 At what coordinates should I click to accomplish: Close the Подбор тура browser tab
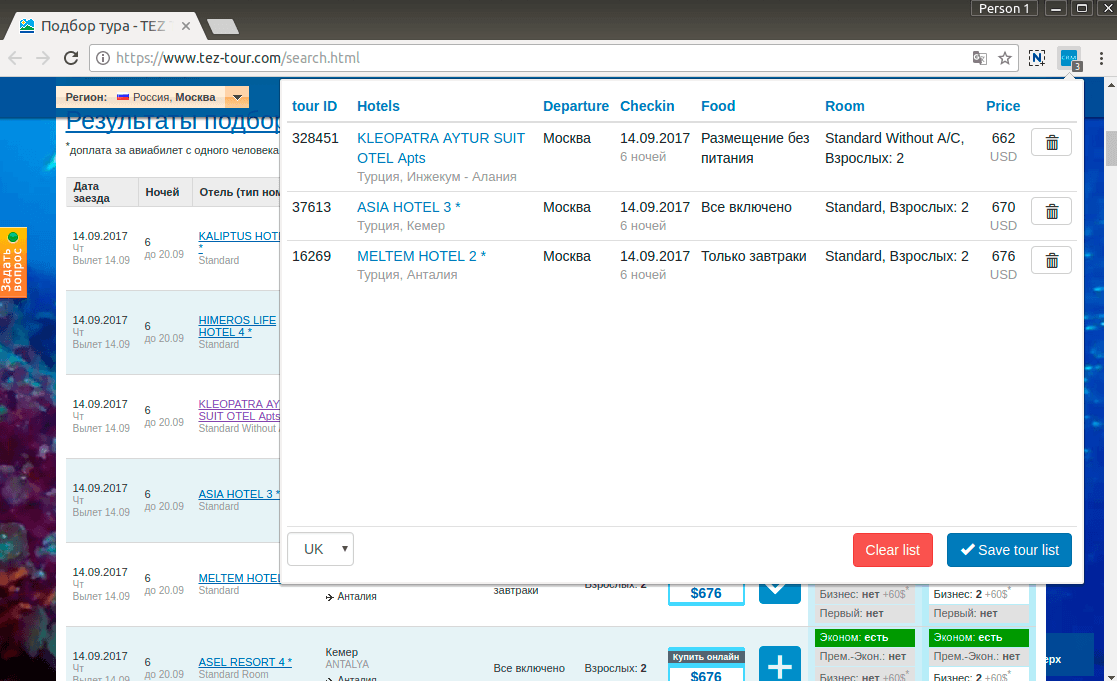(186, 26)
